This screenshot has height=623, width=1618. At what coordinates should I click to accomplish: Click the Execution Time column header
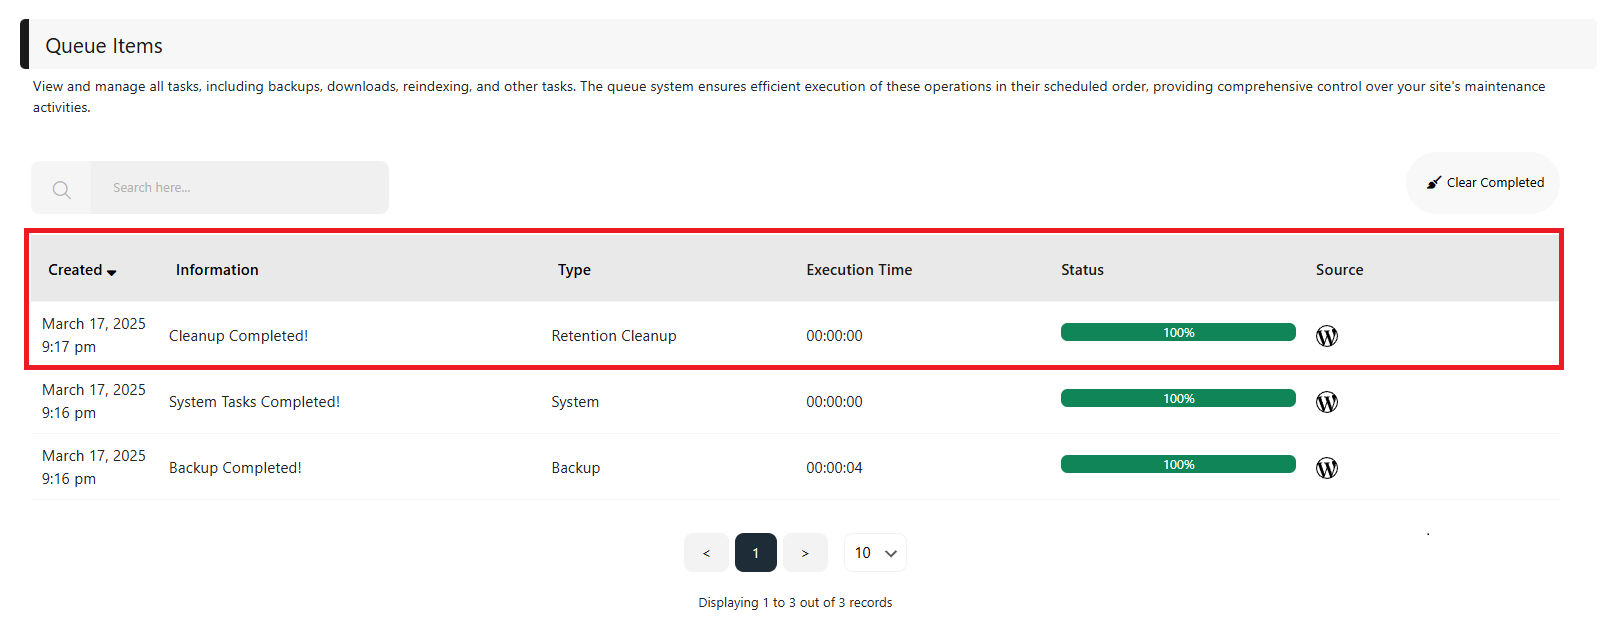[859, 270]
